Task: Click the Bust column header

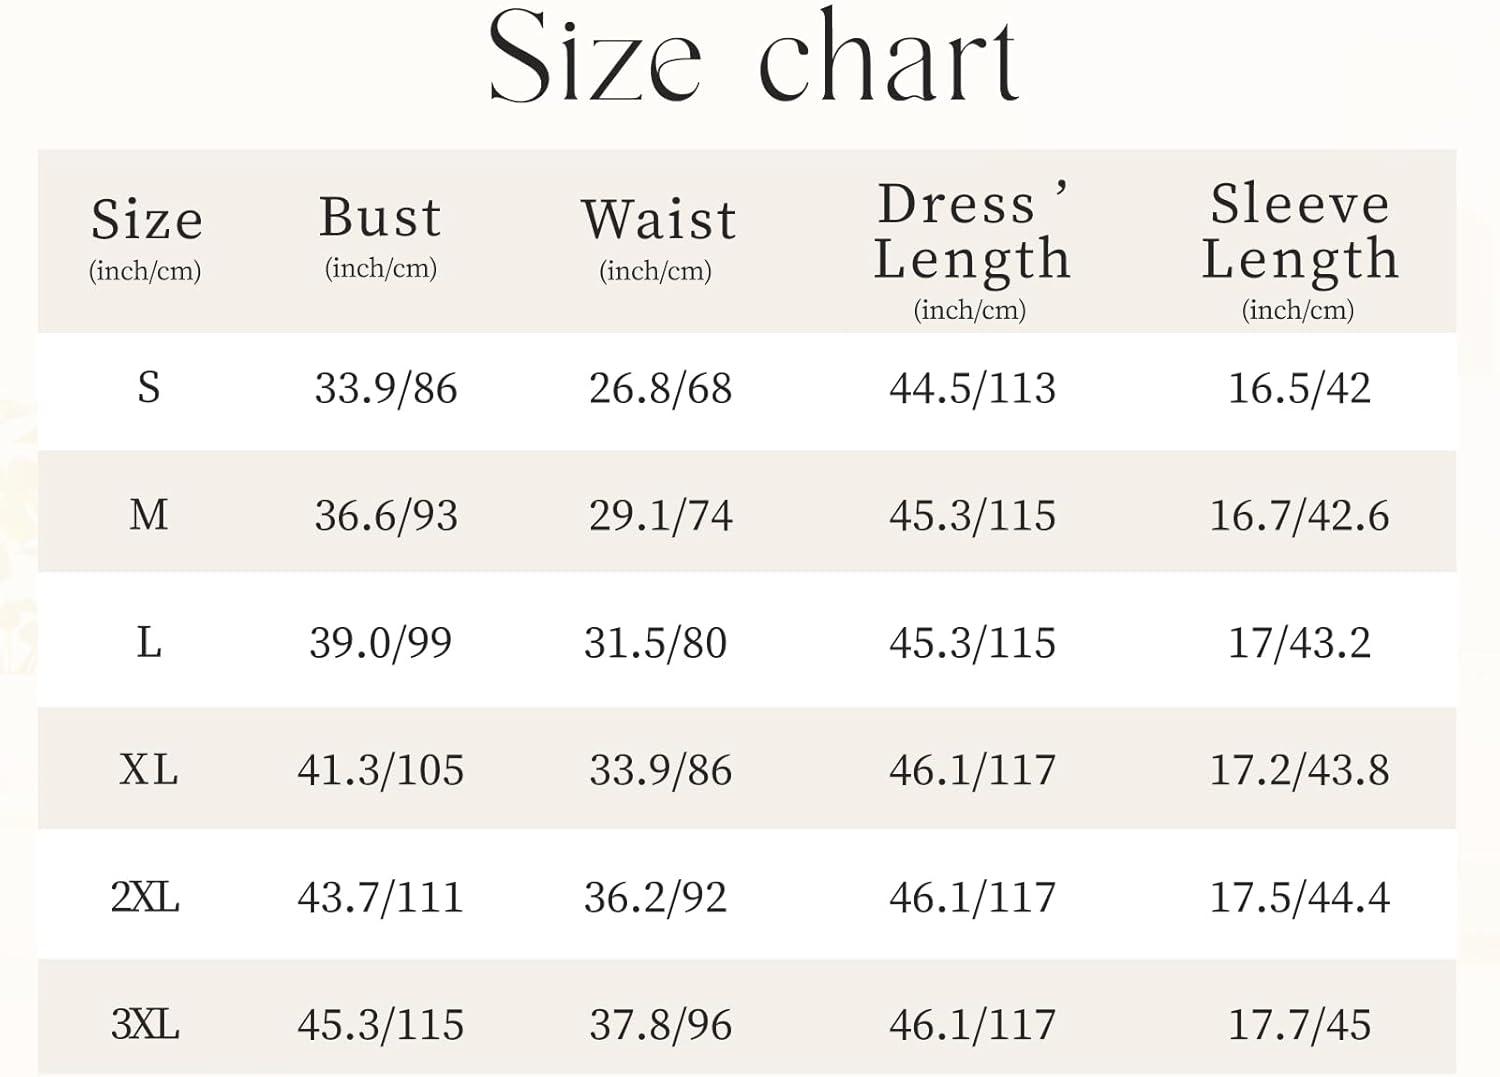Action: tap(380, 218)
